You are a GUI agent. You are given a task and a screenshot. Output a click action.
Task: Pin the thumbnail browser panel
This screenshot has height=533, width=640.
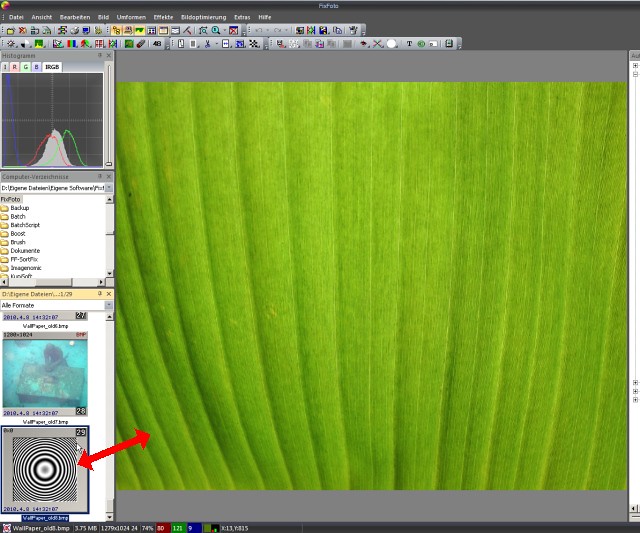100,294
